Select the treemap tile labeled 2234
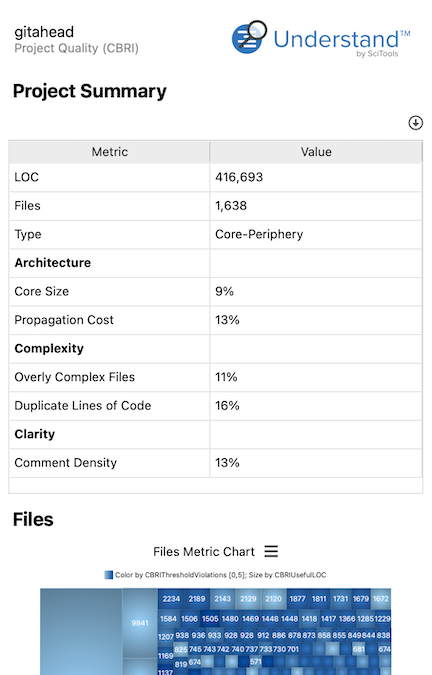Image resolution: width=432 pixels, height=675 pixels. 171,599
